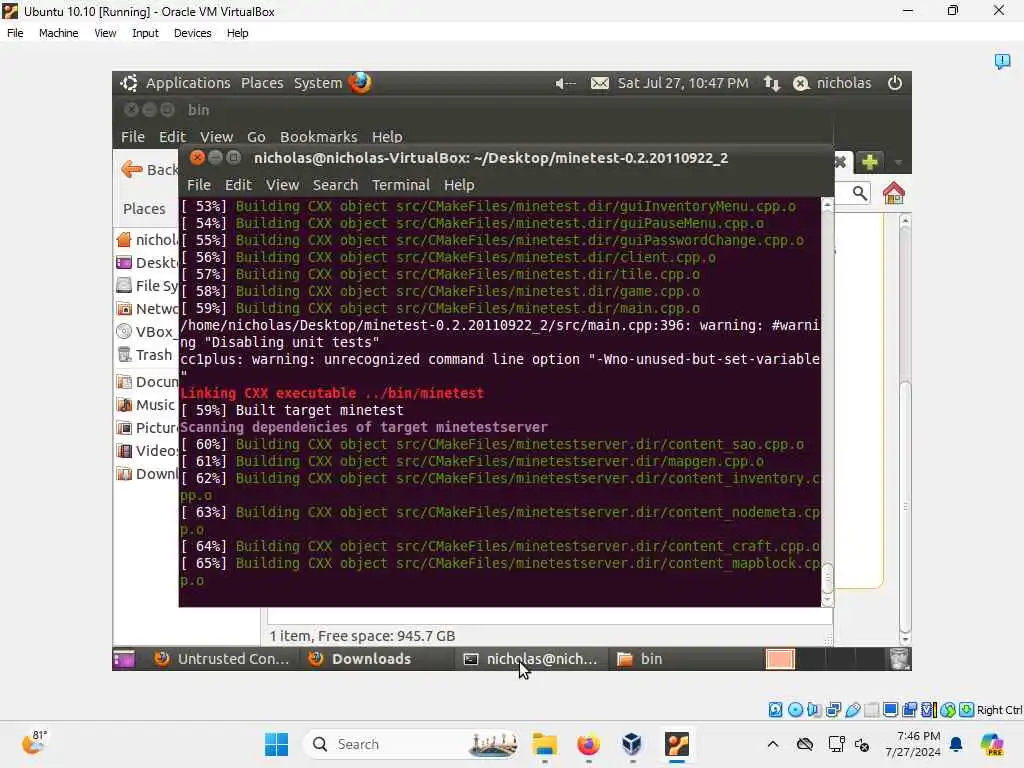Select Desktop in Places sidebar
This screenshot has width=1024, height=768.
[147, 263]
